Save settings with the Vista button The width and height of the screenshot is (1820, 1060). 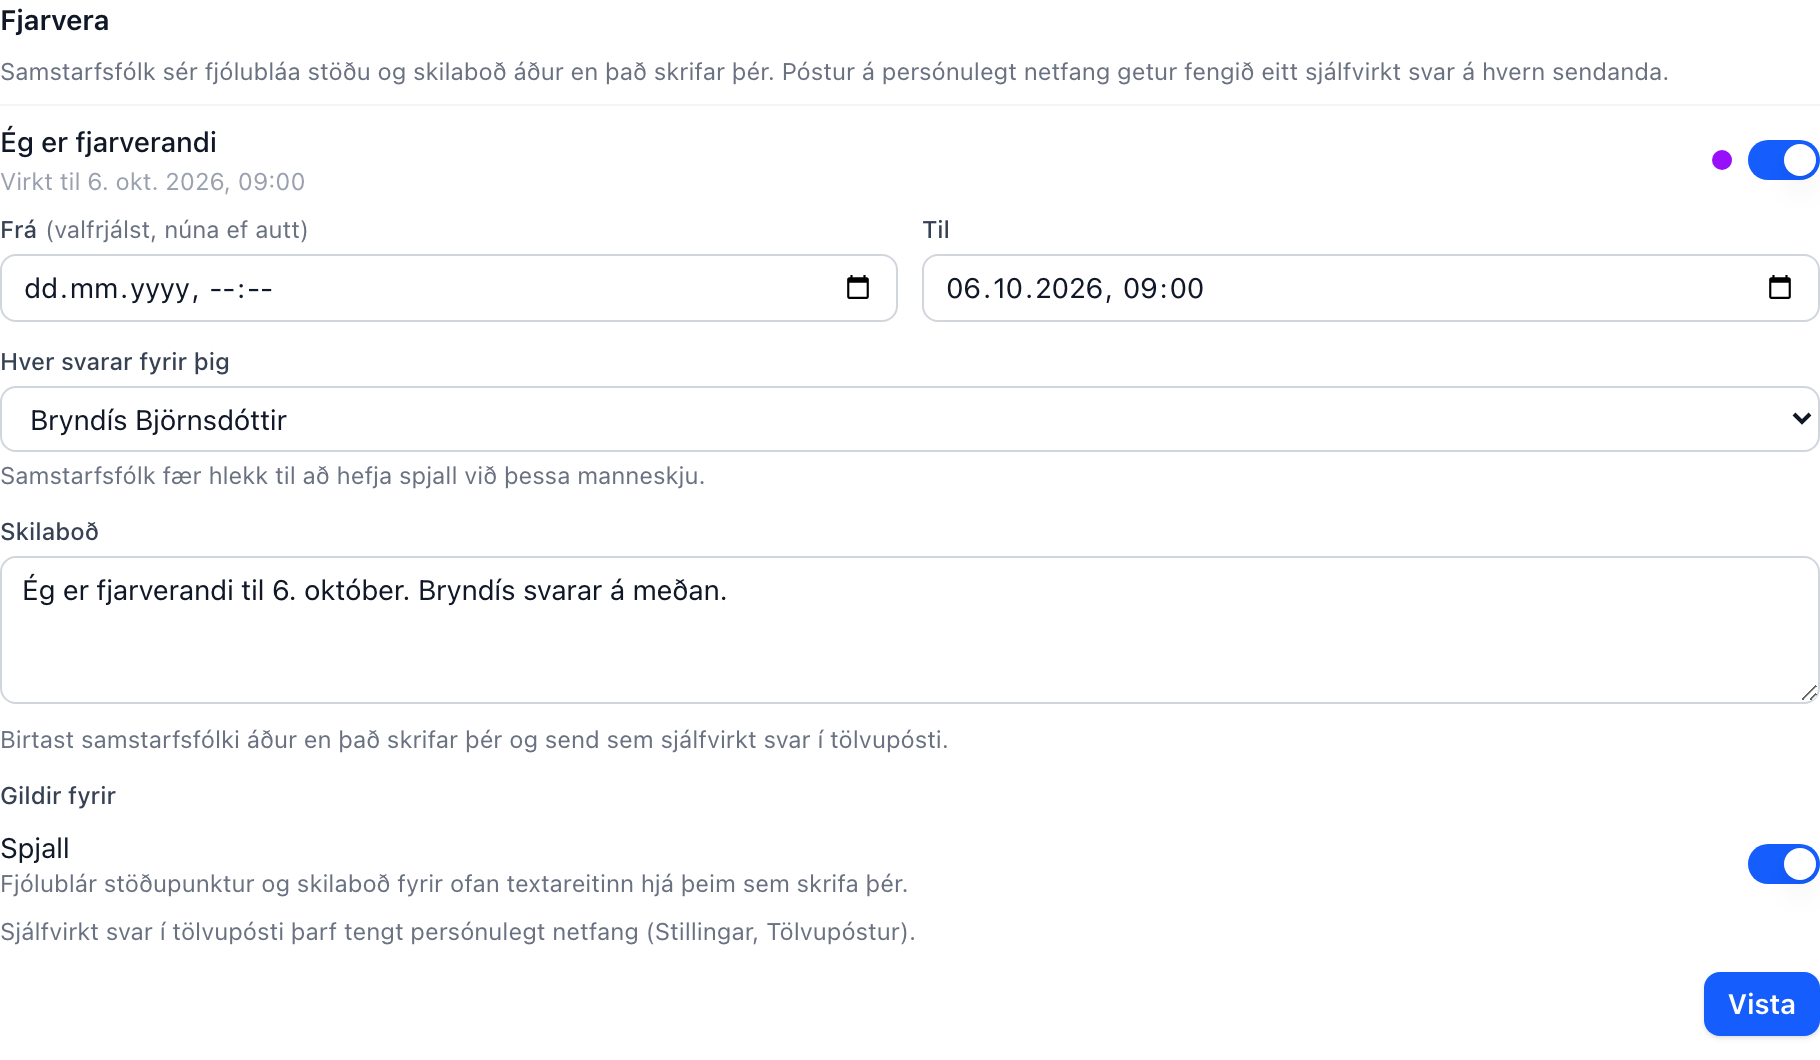(1761, 1004)
